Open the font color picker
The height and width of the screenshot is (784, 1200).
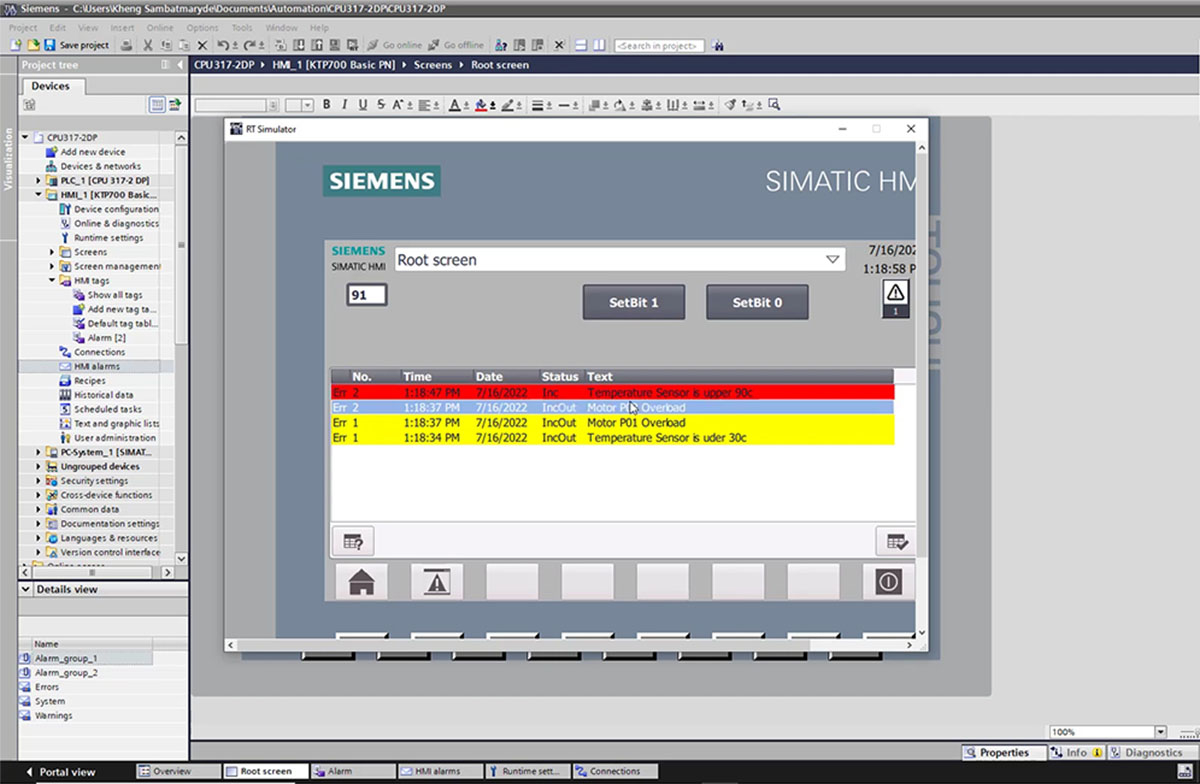[456, 104]
